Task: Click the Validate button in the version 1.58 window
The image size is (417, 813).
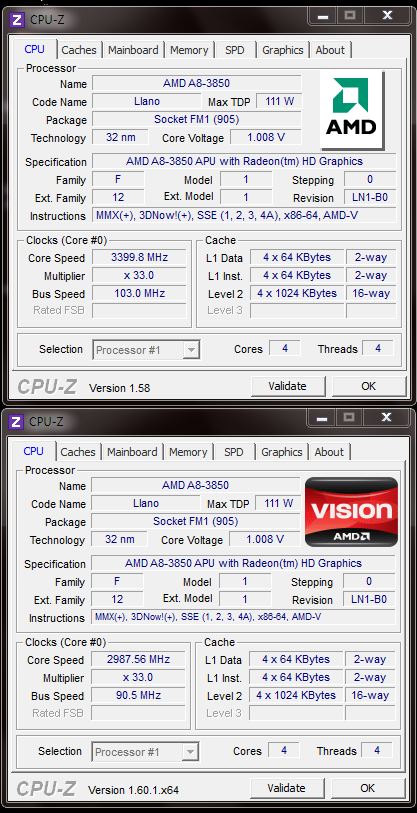Action: 288,386
